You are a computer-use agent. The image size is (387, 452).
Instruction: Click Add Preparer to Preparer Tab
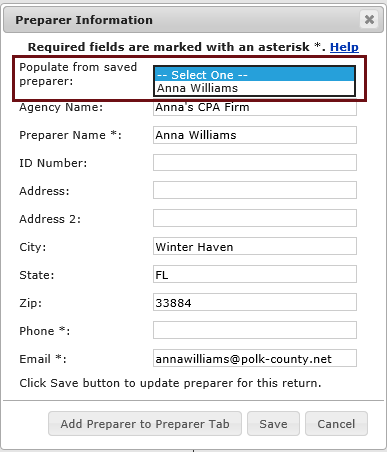point(145,424)
